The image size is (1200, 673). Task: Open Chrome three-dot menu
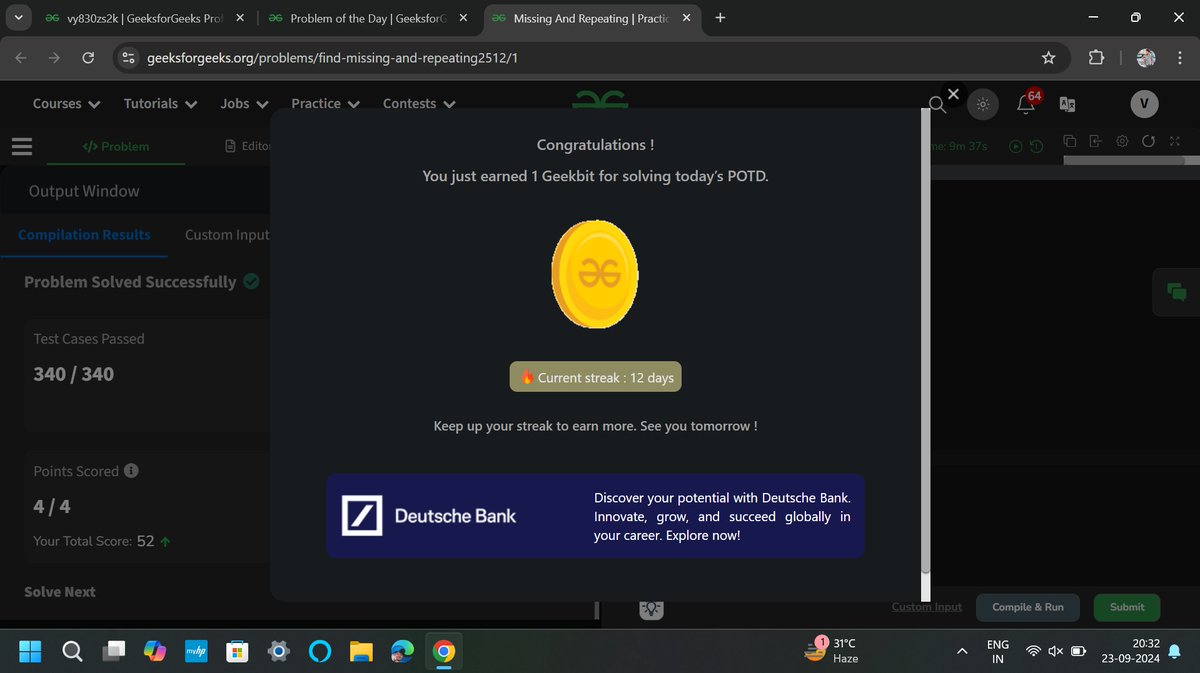(x=1180, y=58)
